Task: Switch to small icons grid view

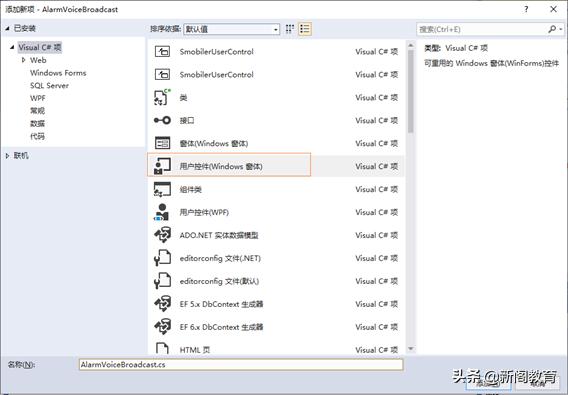Action: click(290, 29)
